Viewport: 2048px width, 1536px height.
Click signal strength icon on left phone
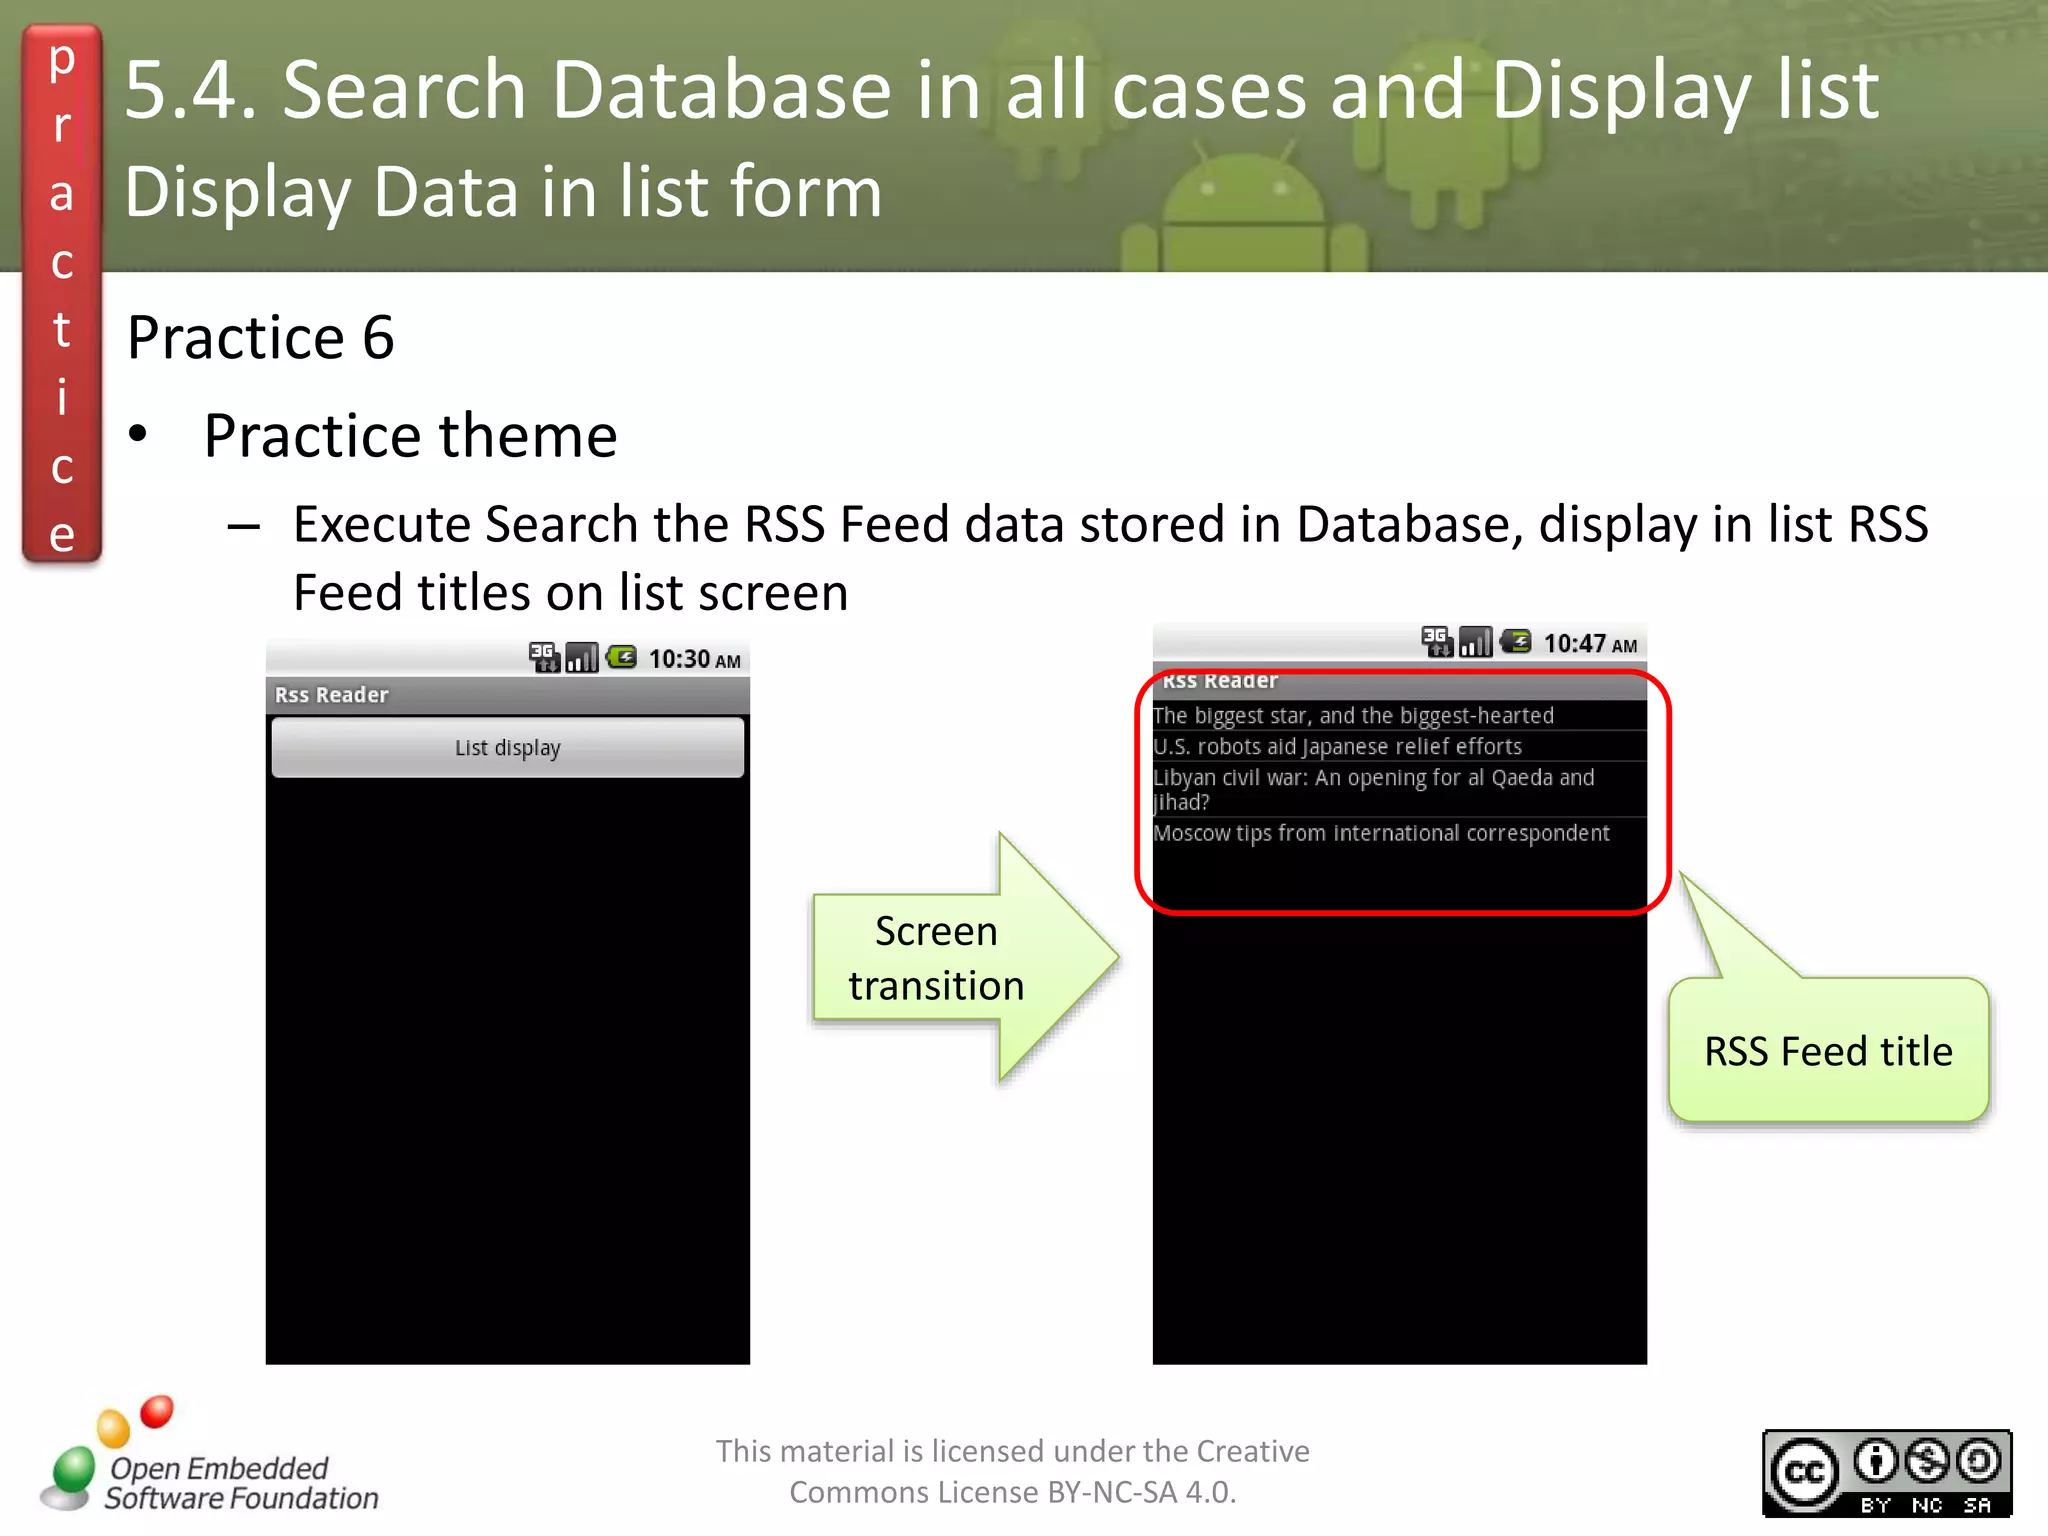point(582,658)
